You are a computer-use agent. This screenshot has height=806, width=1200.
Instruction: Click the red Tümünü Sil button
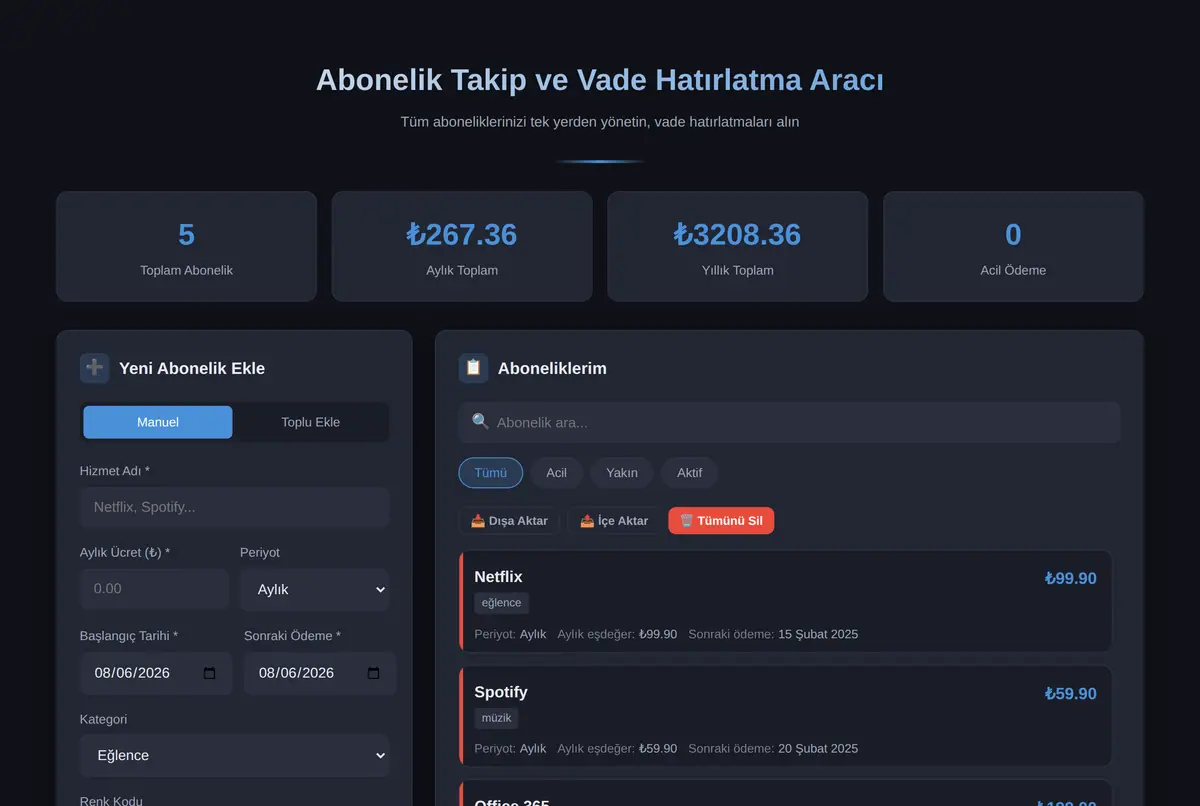pyautogui.click(x=721, y=521)
